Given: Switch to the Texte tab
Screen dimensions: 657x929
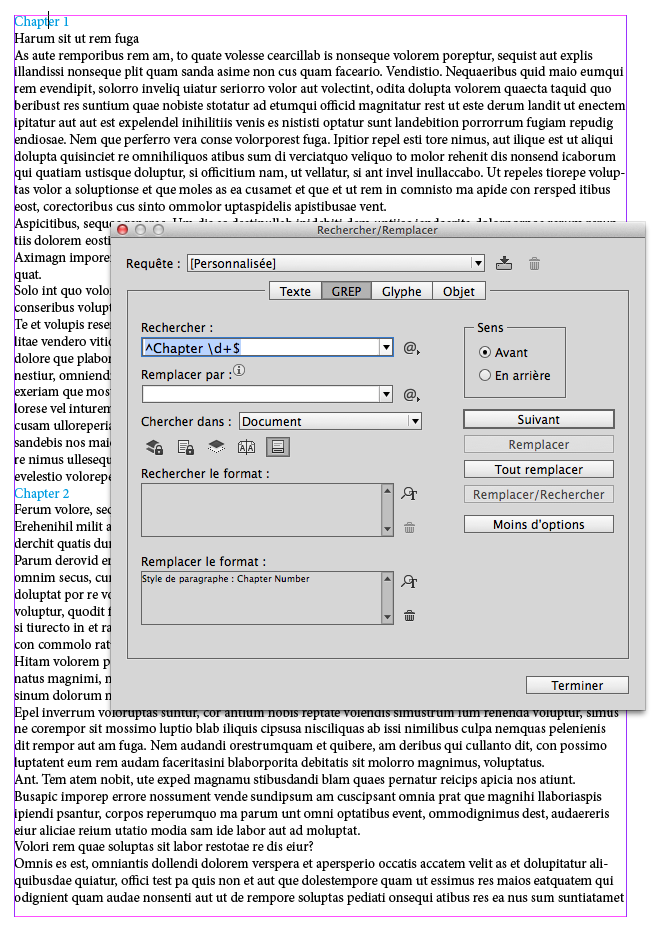Looking at the screenshot, I should (295, 291).
